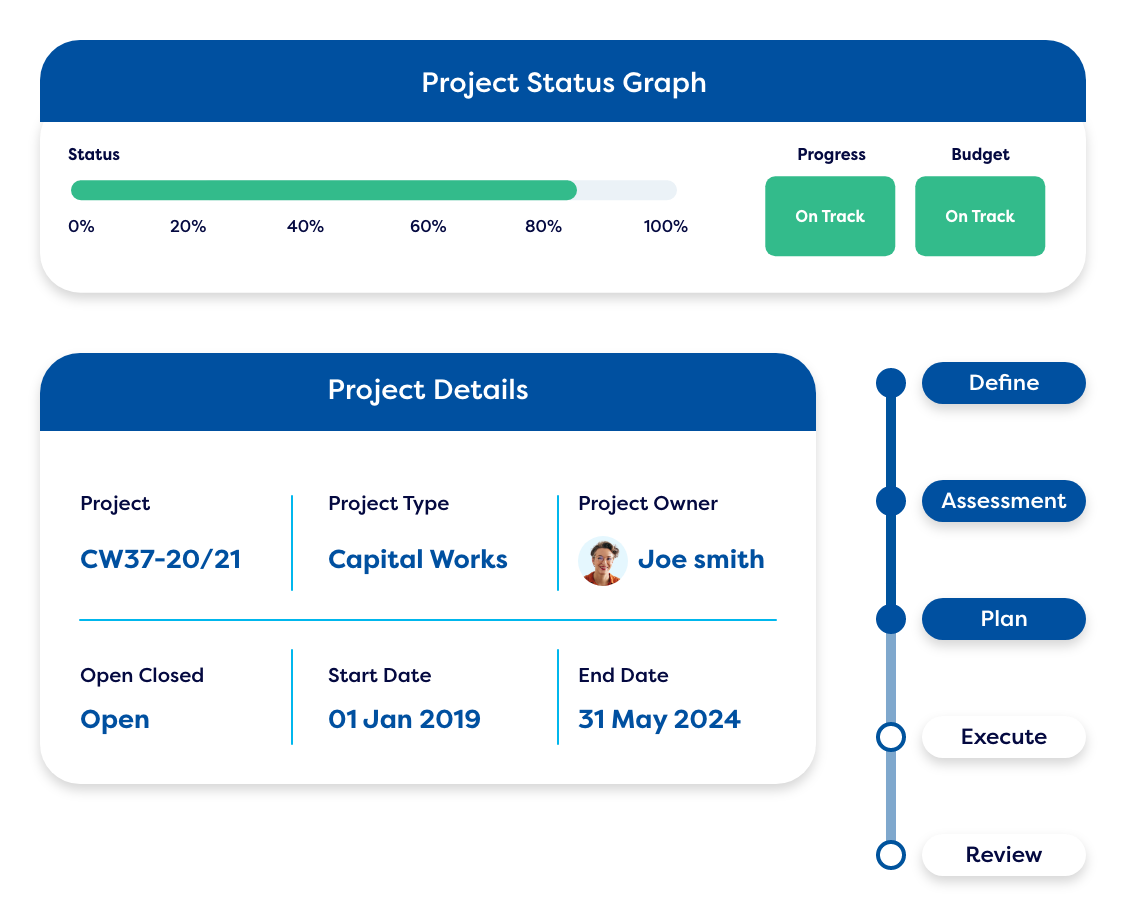Open the Define stage label

coord(1003,383)
